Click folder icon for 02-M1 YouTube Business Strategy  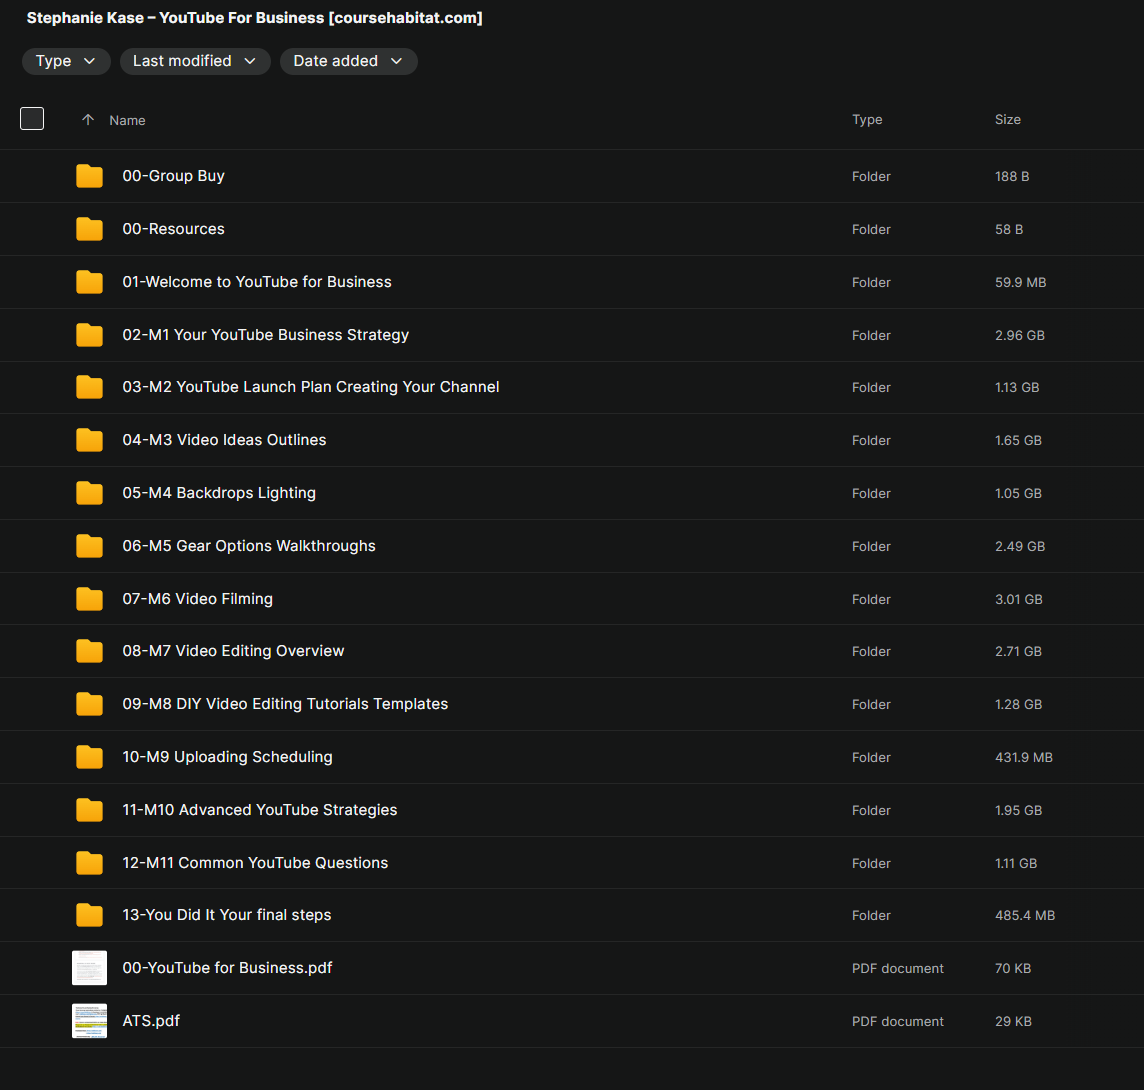click(x=89, y=335)
